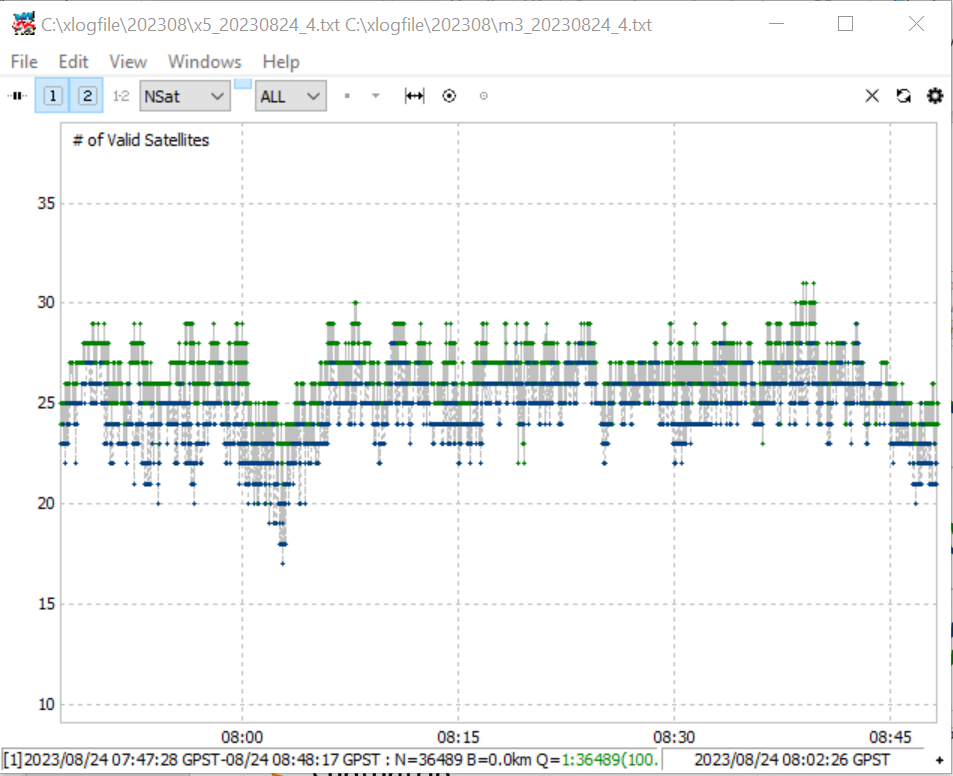Click the clear X icon in toolbar
953x776 pixels.
pos(872,95)
